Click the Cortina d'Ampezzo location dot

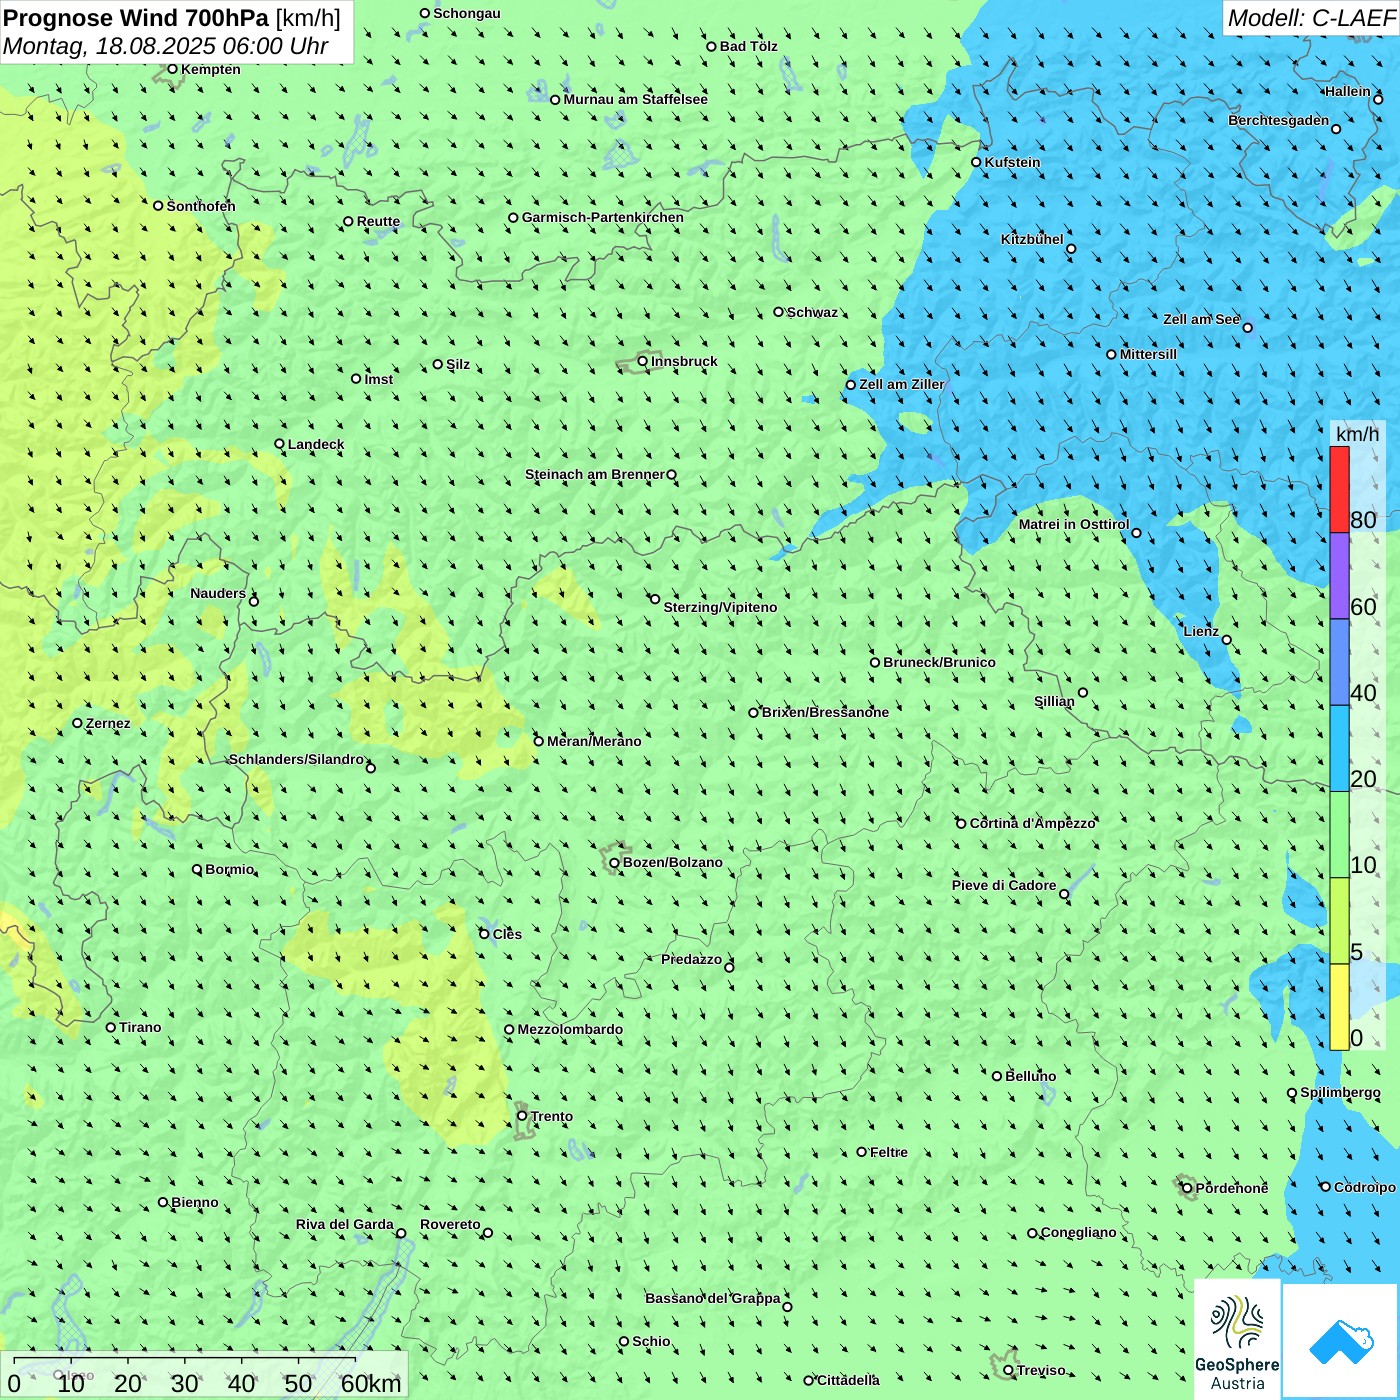pos(961,824)
